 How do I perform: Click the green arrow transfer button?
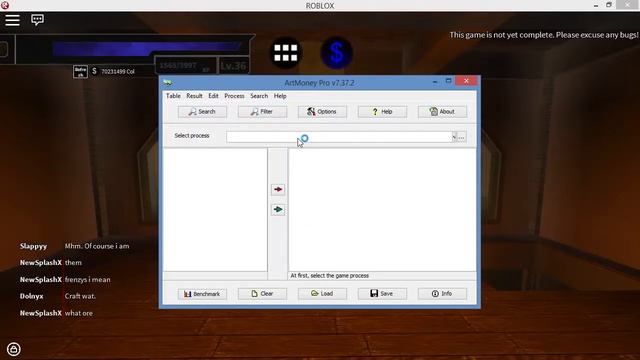278,209
